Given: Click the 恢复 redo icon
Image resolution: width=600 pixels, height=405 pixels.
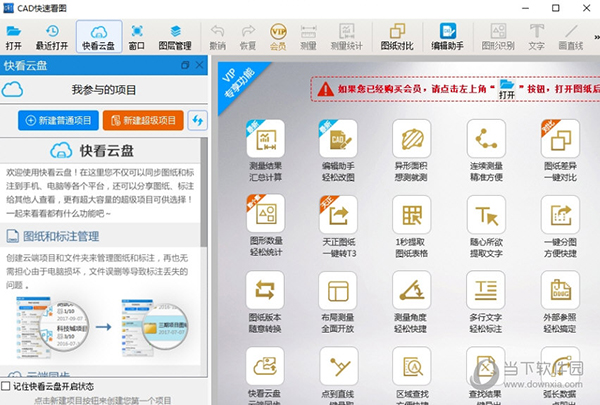Looking at the screenshot, I should pyautogui.click(x=248, y=37).
